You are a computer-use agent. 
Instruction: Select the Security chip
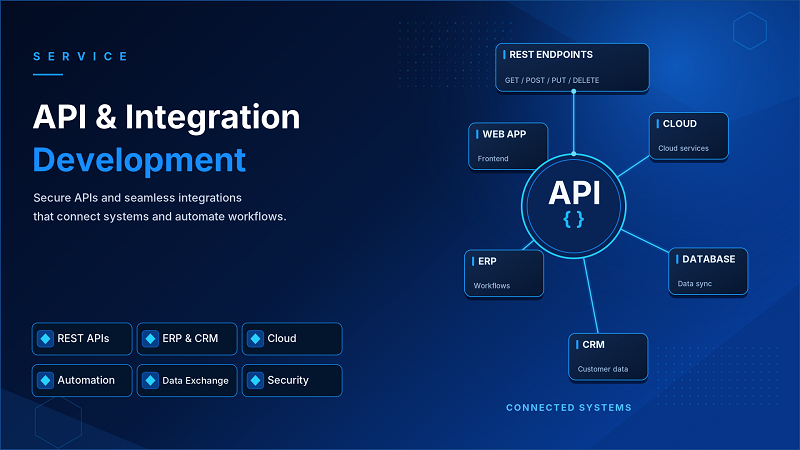(x=292, y=381)
